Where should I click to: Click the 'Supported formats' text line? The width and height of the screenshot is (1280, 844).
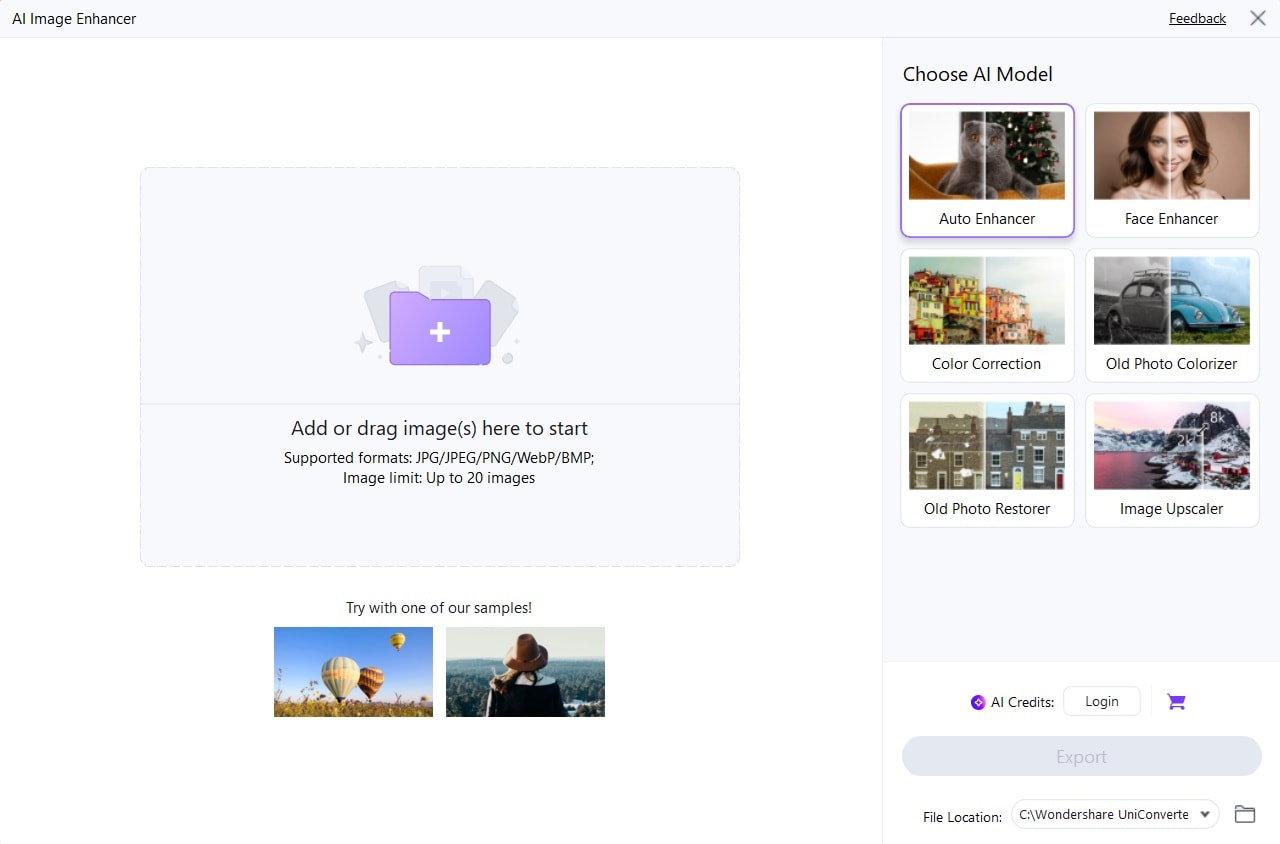[x=439, y=458]
